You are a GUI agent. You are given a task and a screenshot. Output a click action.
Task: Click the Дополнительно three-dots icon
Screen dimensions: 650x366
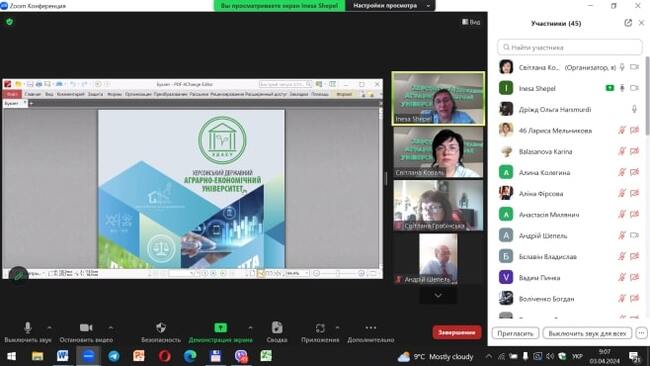[x=371, y=327]
